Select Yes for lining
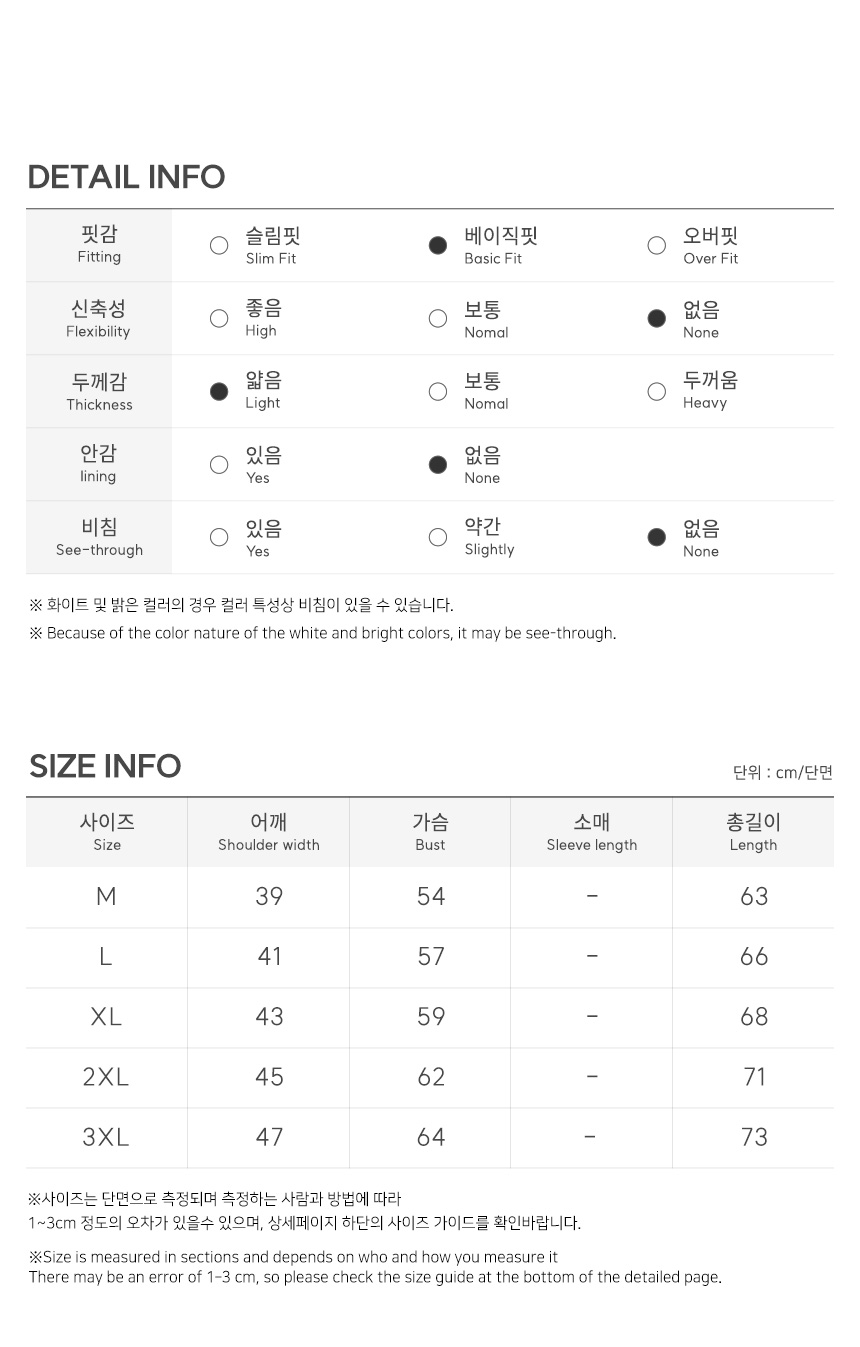The image size is (860, 1347). [219, 464]
